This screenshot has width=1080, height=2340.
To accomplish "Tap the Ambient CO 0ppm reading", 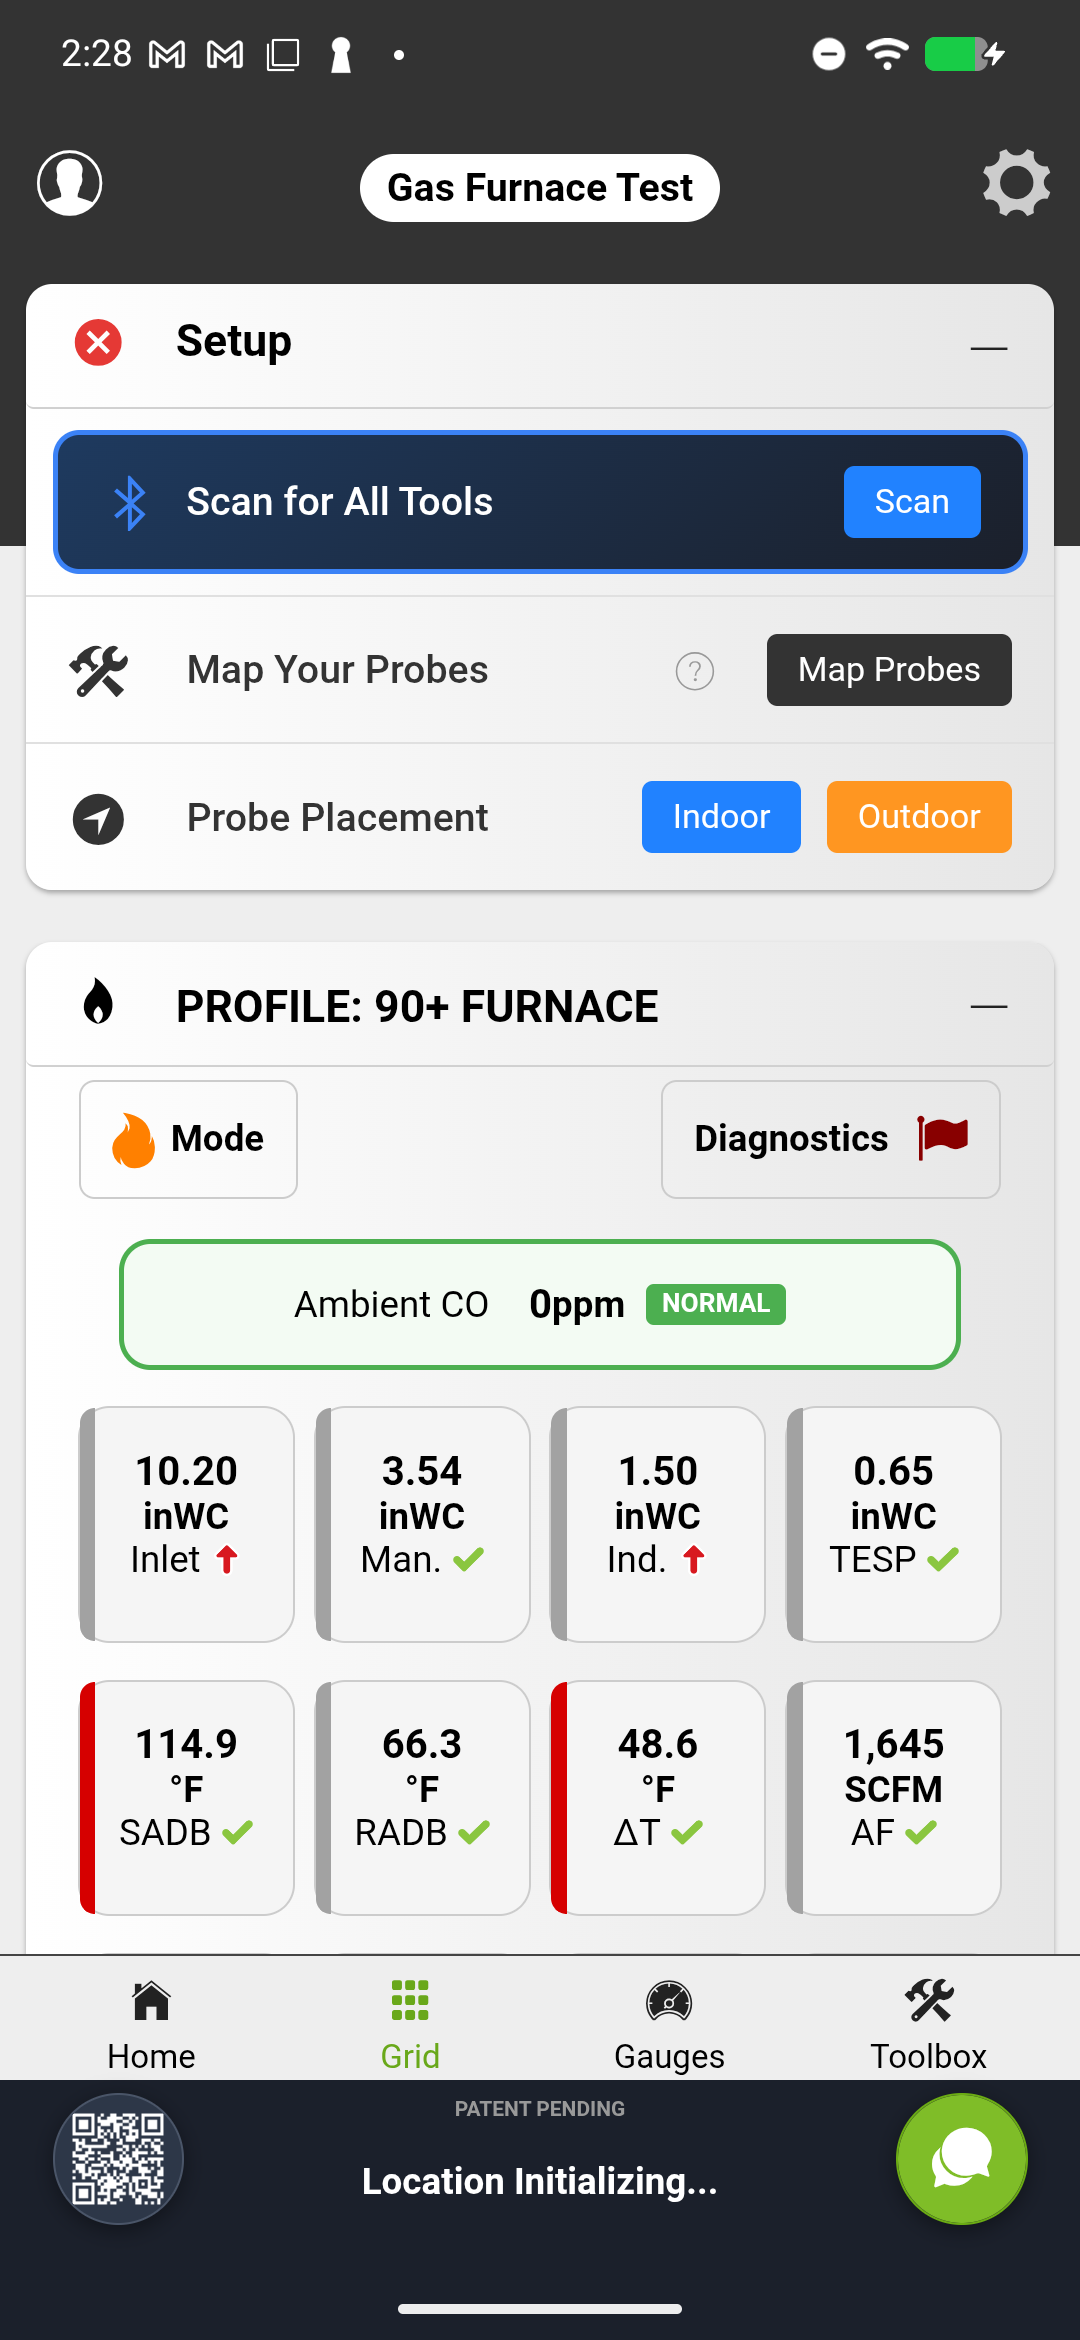I will pyautogui.click(x=540, y=1304).
